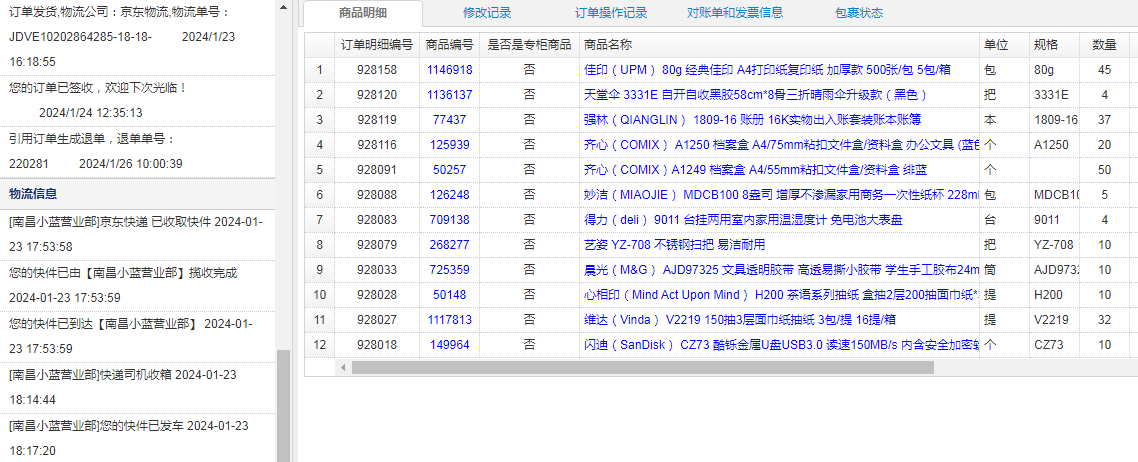This screenshot has width=1138, height=462.
Task: Open the 维达 V2219 抽纸 product link
Action: coord(740,319)
